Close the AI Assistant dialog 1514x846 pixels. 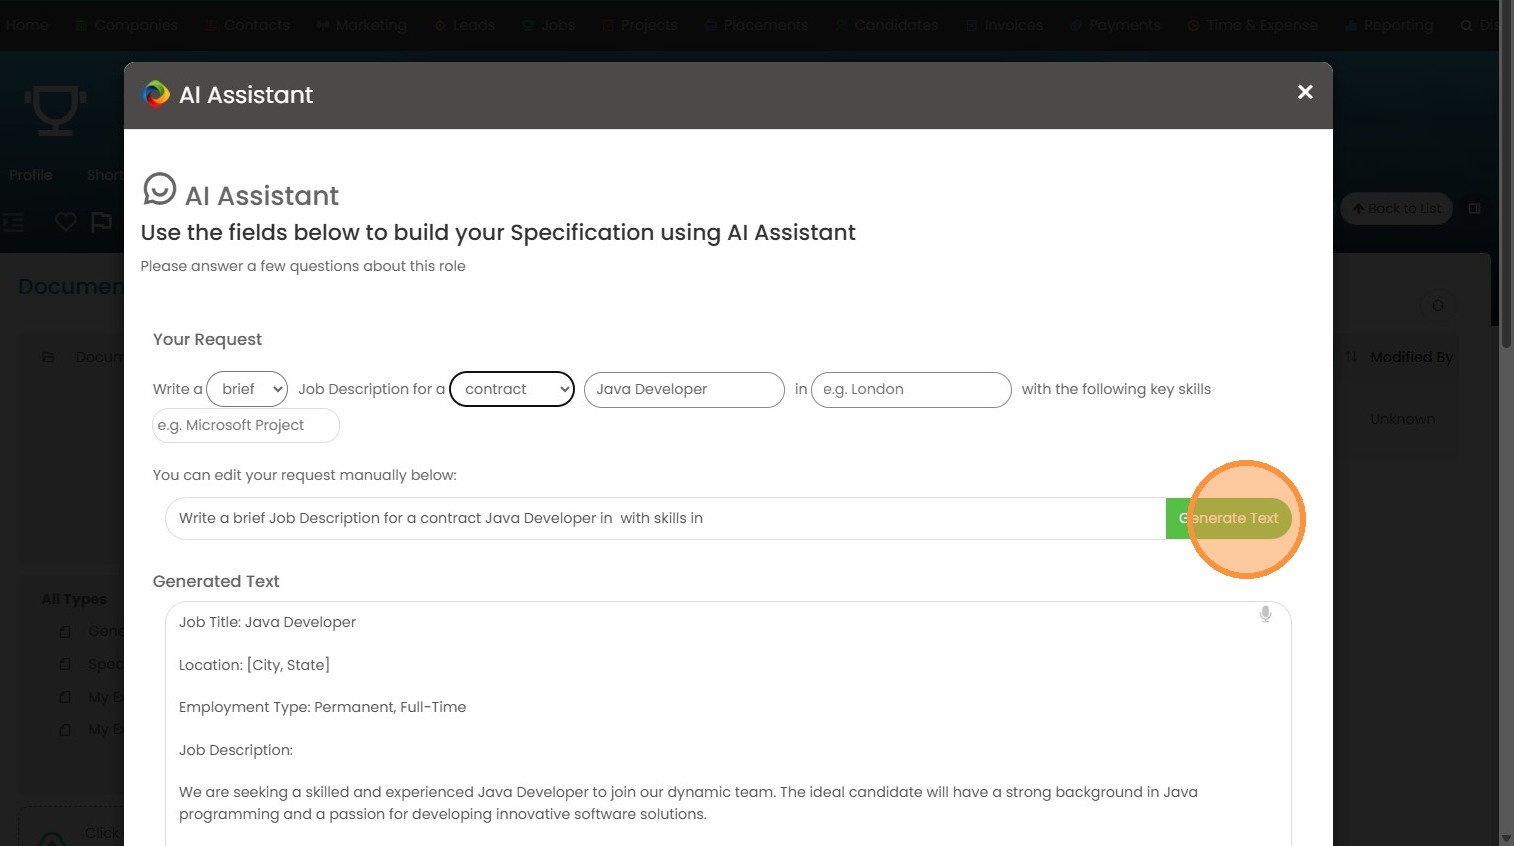coord(1305,92)
